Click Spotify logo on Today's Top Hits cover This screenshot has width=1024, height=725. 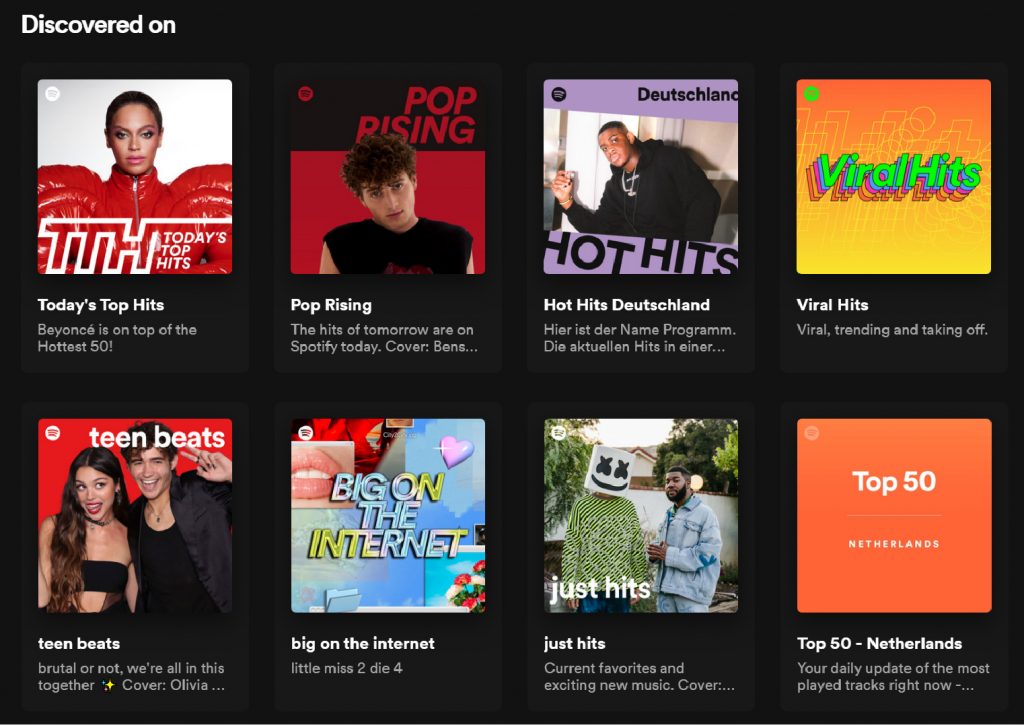pos(53,94)
